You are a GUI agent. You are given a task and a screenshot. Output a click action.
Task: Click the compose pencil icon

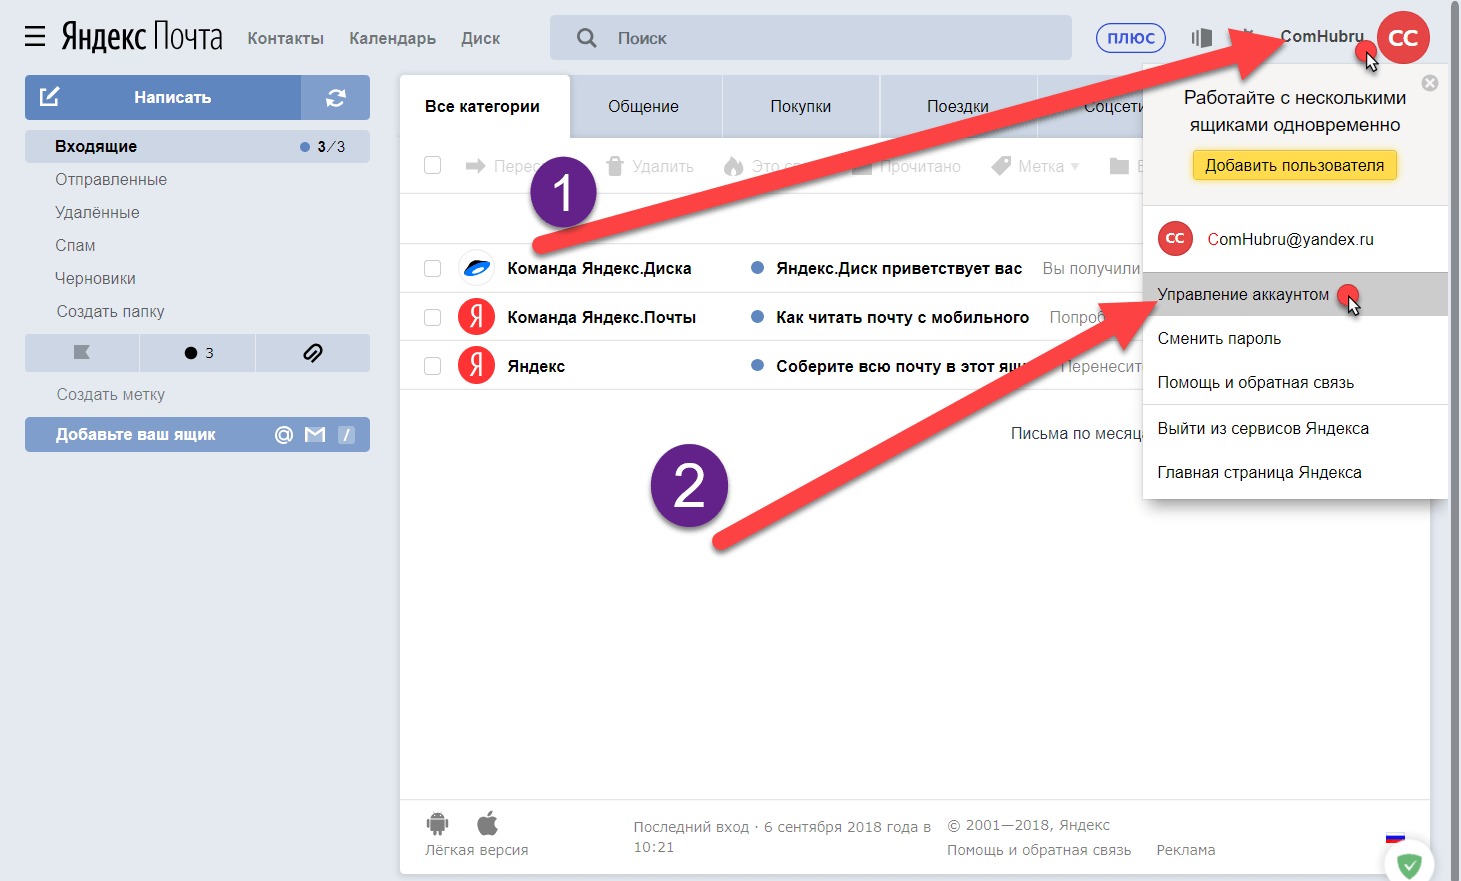pos(49,97)
